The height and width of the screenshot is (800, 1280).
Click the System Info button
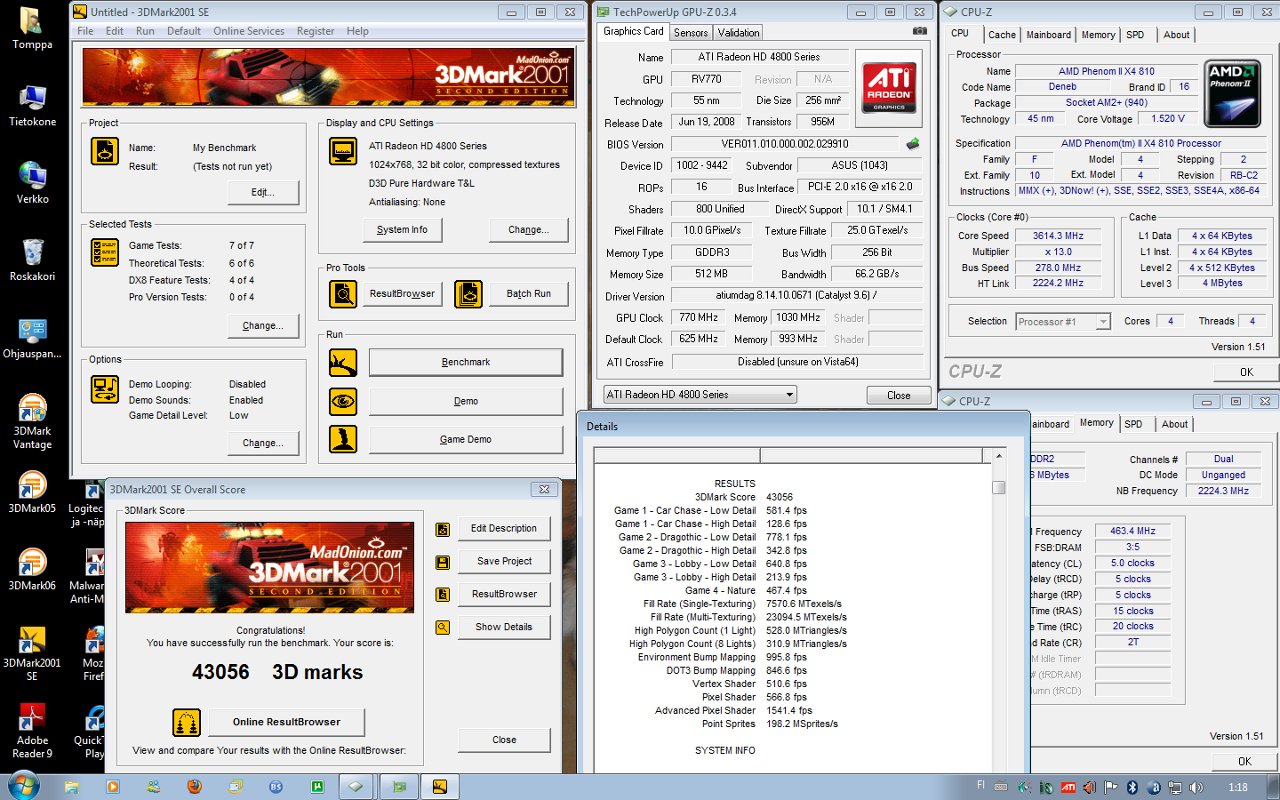click(x=402, y=230)
